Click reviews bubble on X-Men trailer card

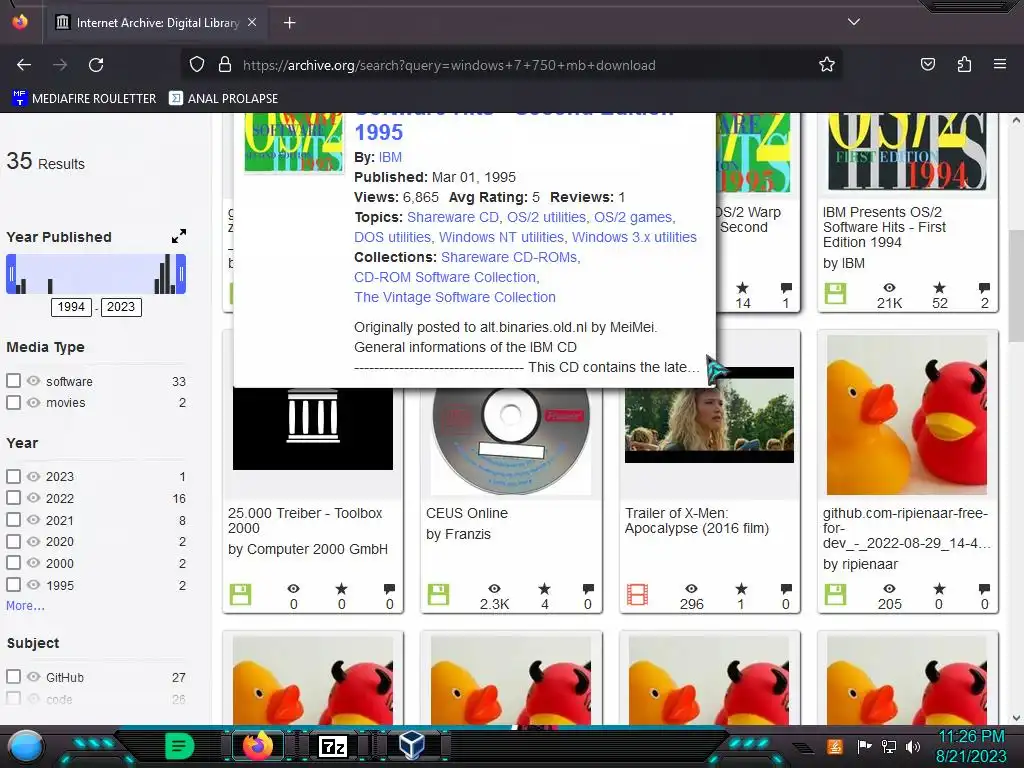pyautogui.click(x=786, y=589)
